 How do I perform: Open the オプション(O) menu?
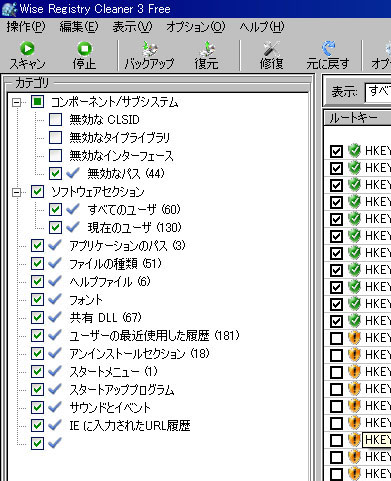click(196, 27)
